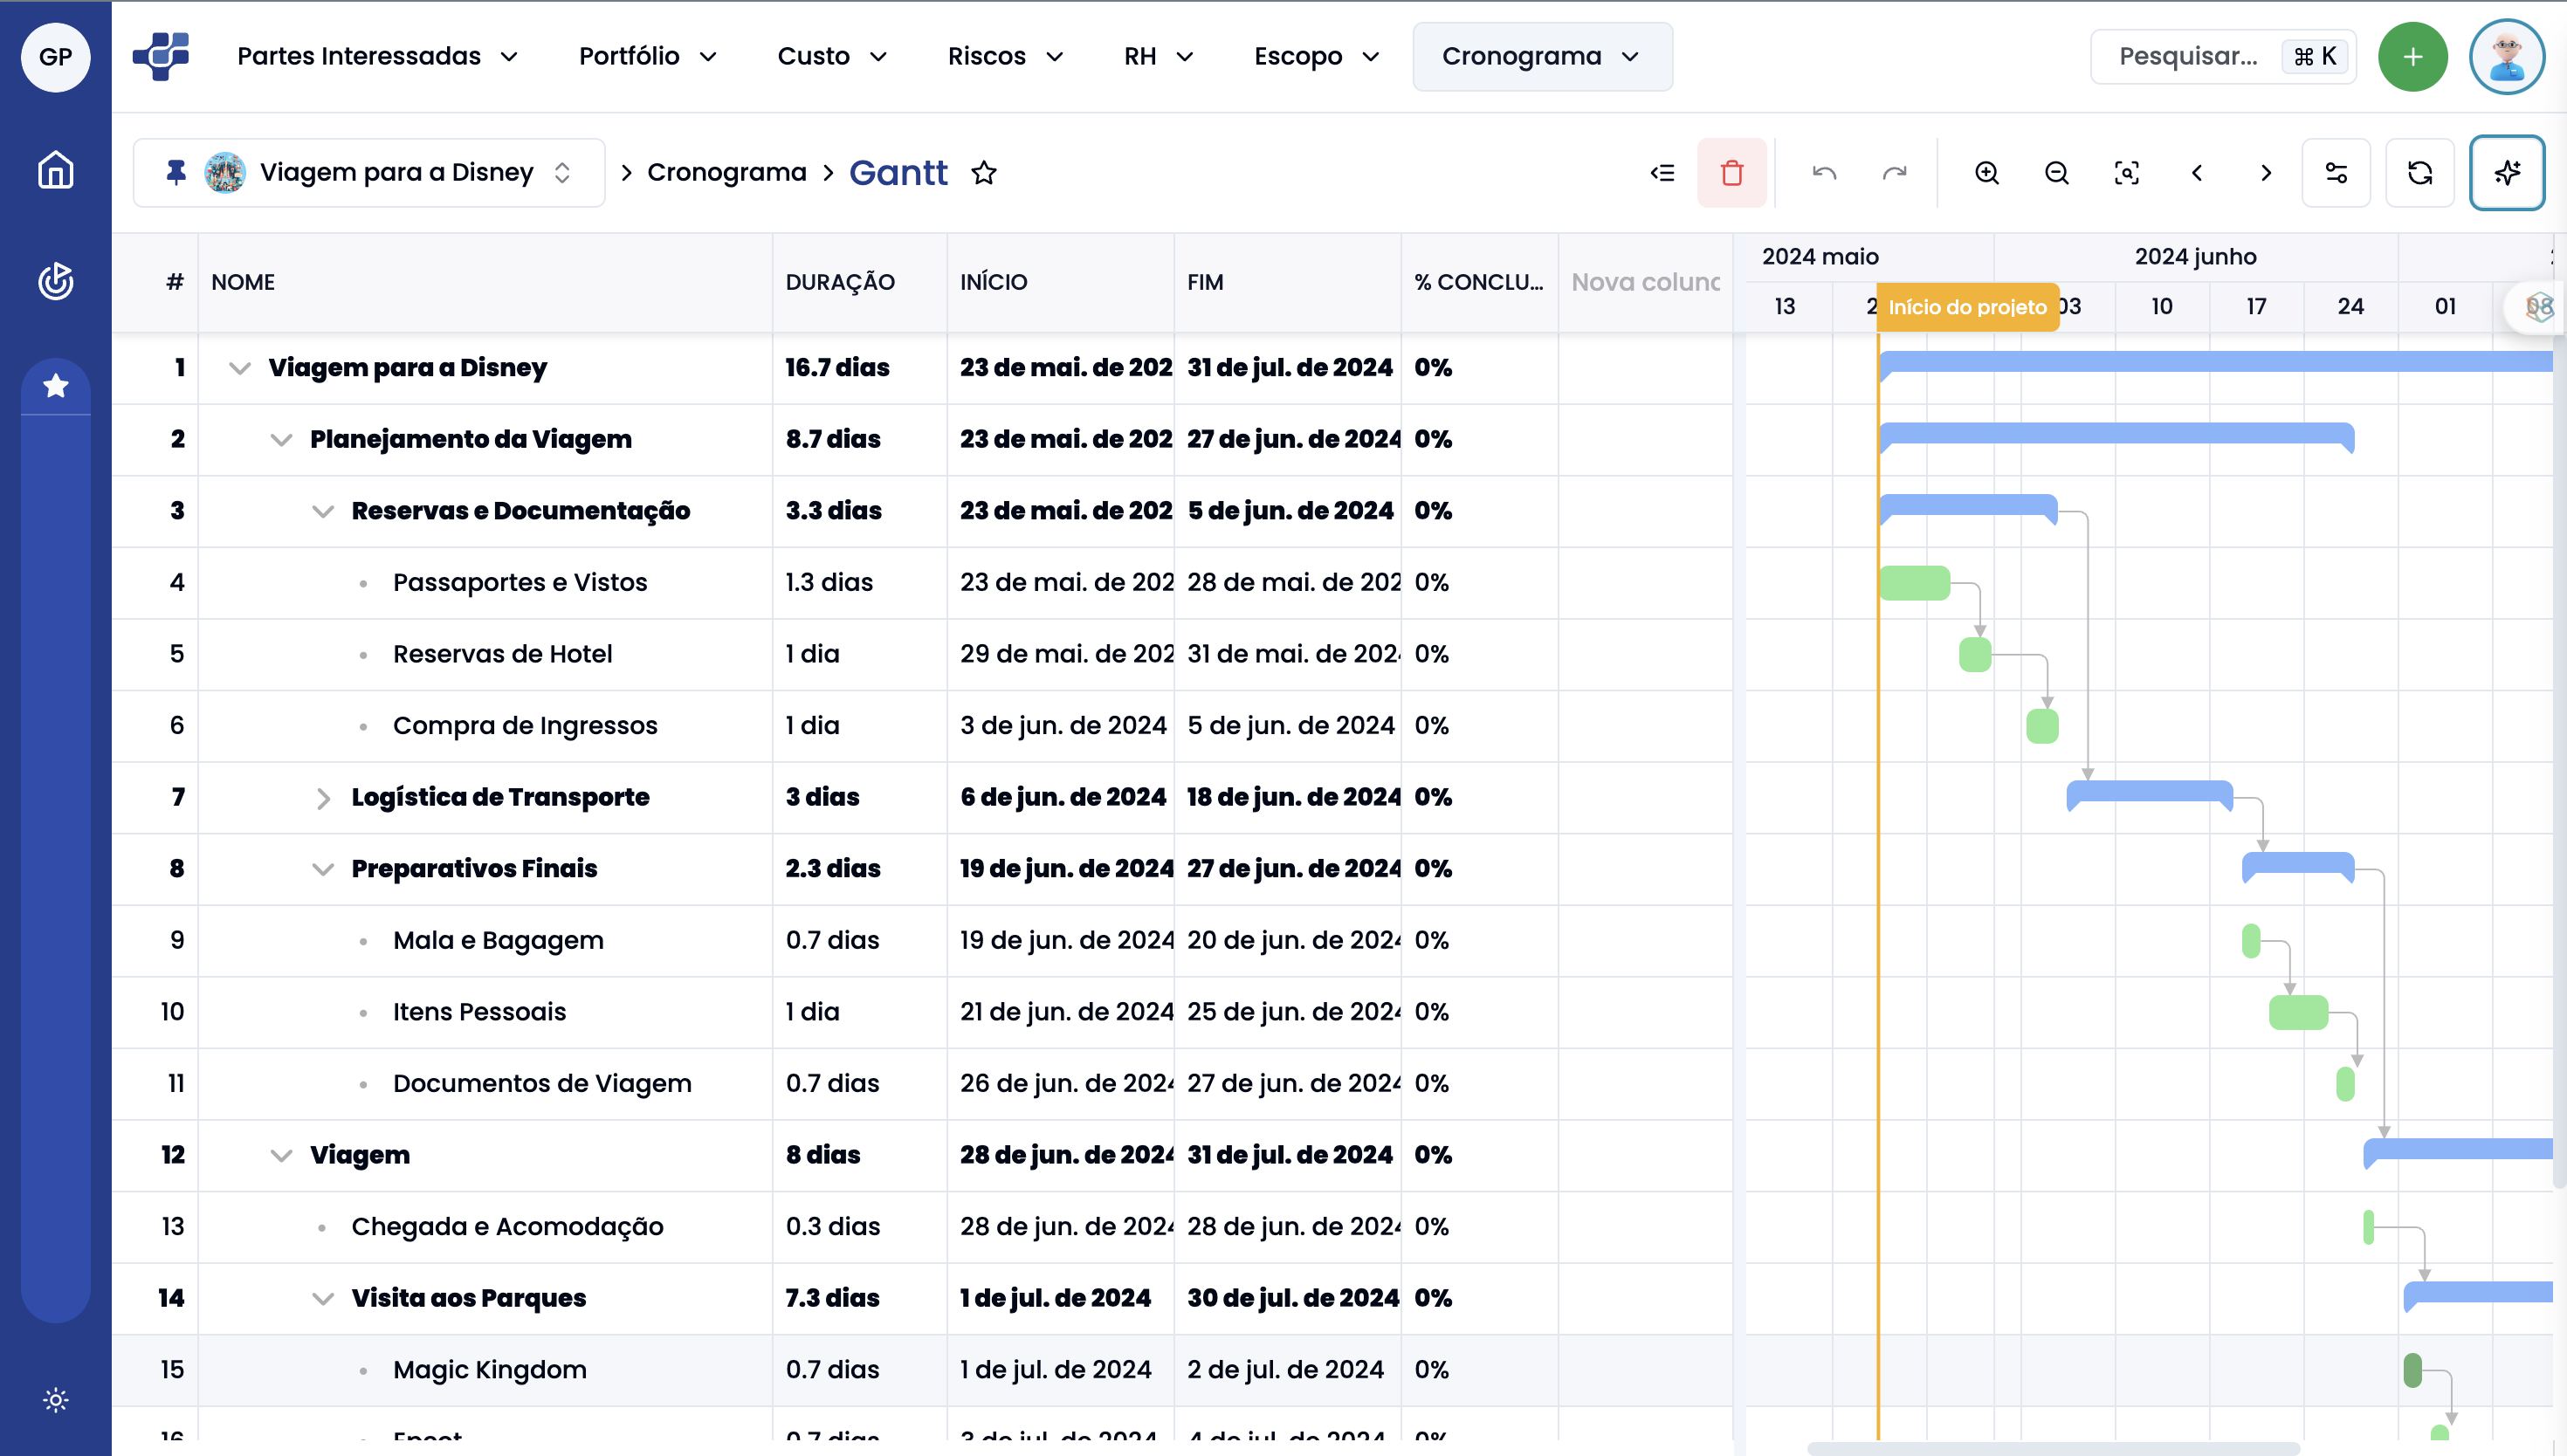The image size is (2567, 1456).
Task: Open the Custo menu
Action: [x=832, y=56]
